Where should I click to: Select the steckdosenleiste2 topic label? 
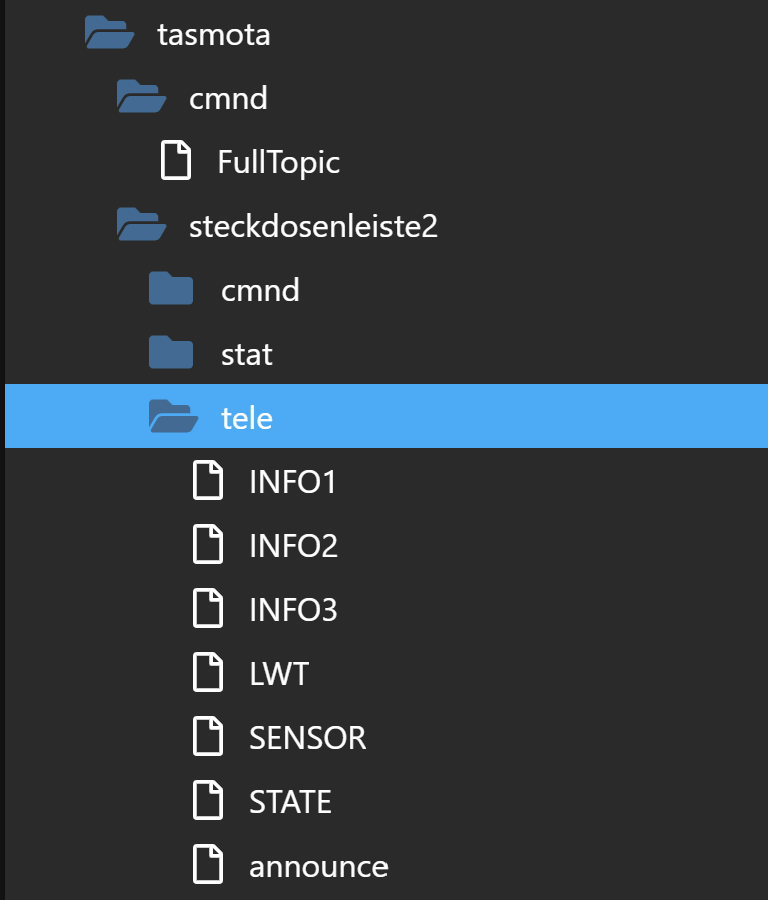coord(313,226)
